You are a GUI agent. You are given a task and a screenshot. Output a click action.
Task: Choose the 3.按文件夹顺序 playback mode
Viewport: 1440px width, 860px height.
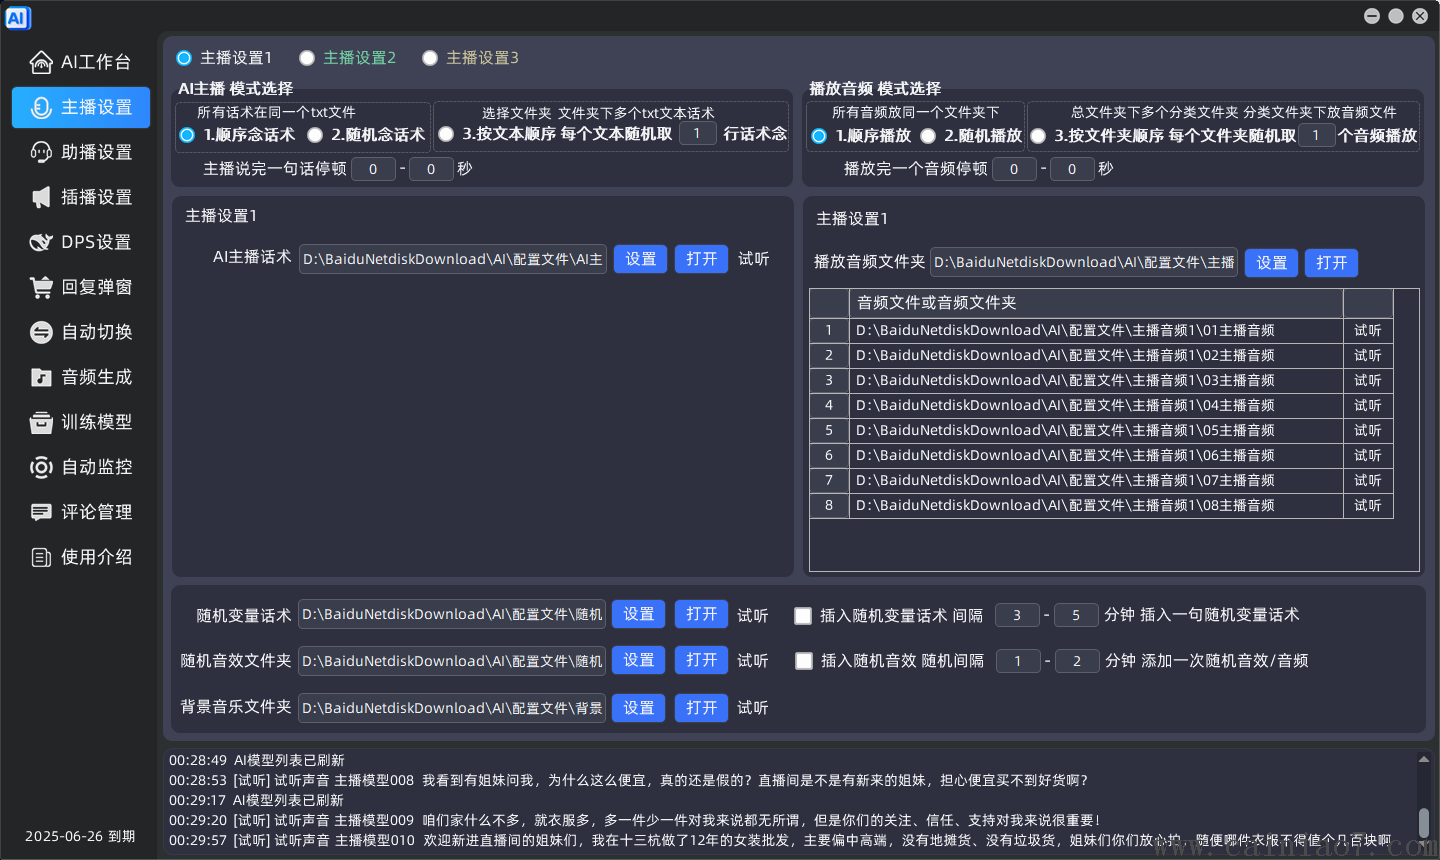pyautogui.click(x=1037, y=135)
